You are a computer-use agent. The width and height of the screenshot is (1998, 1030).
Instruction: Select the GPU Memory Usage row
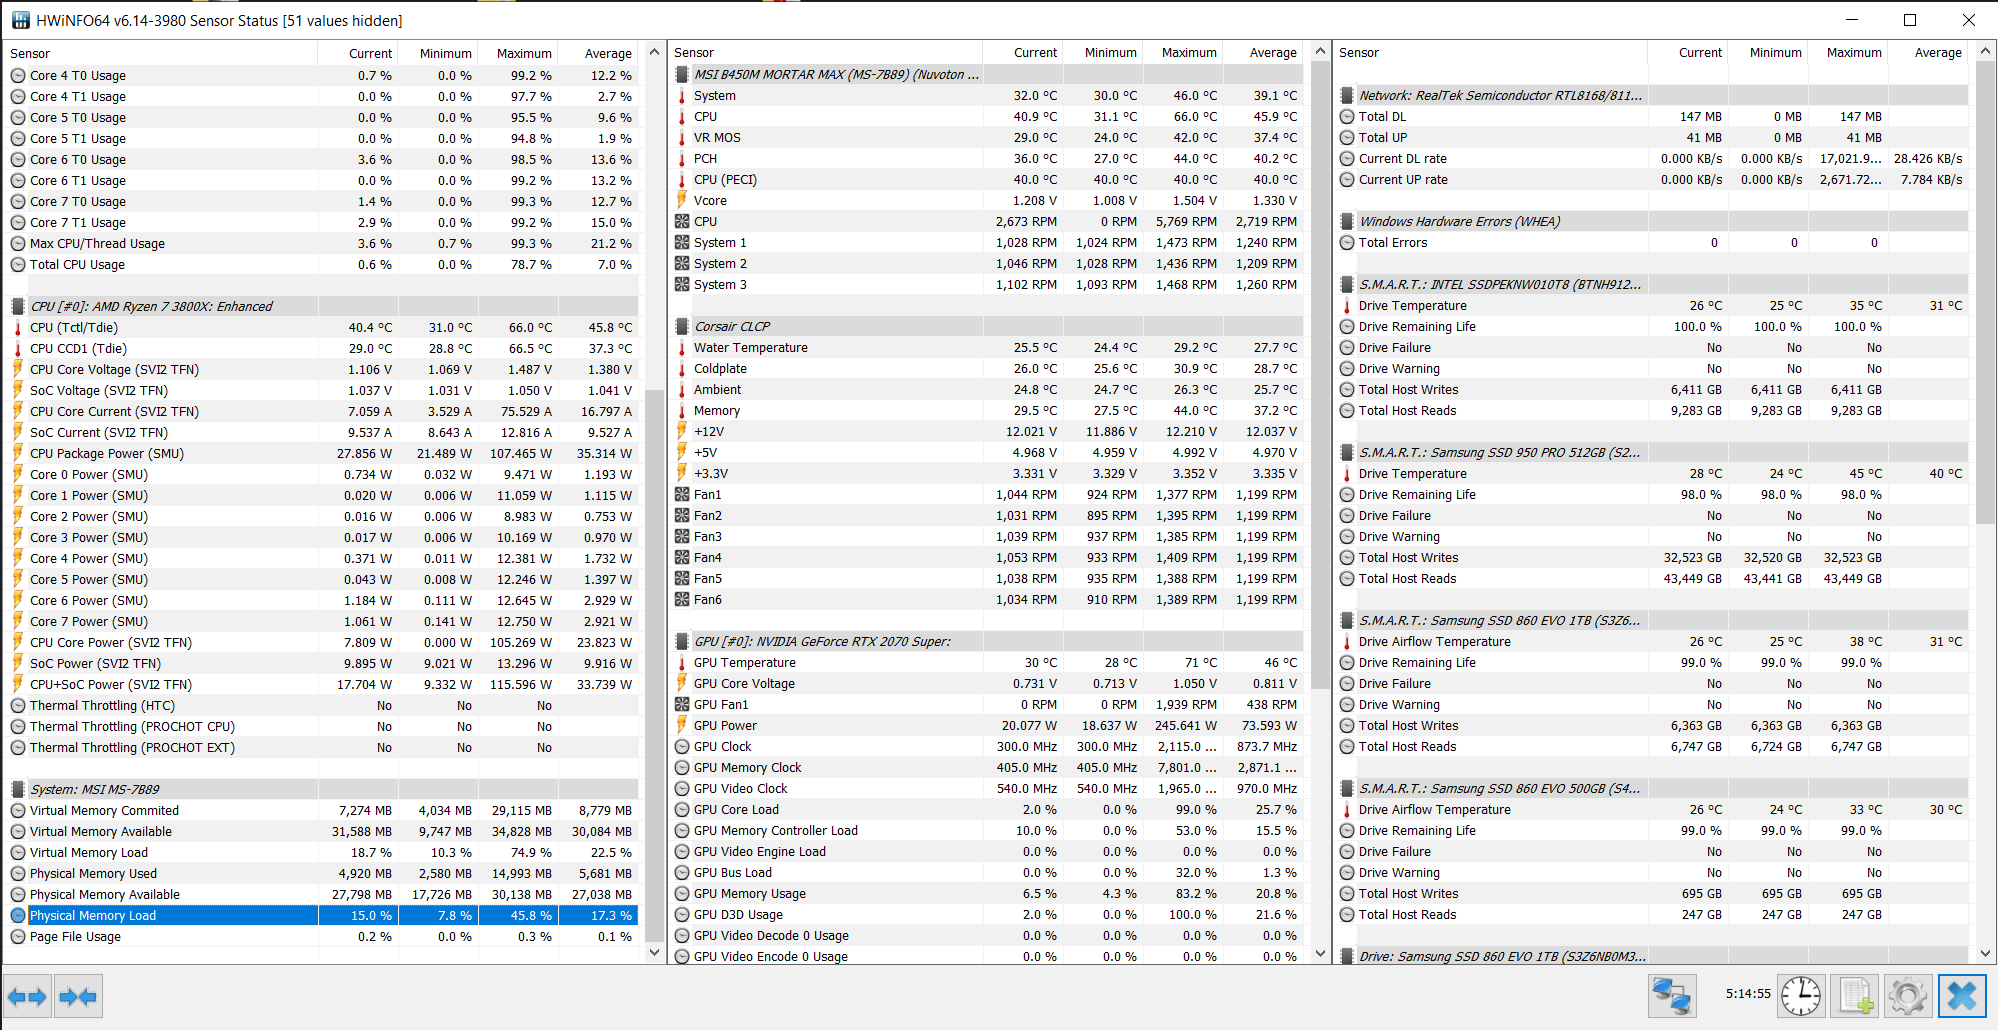986,894
